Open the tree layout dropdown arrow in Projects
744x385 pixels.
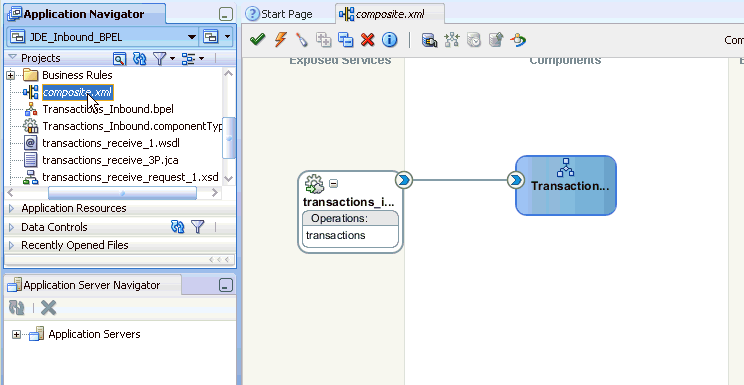tap(201, 58)
